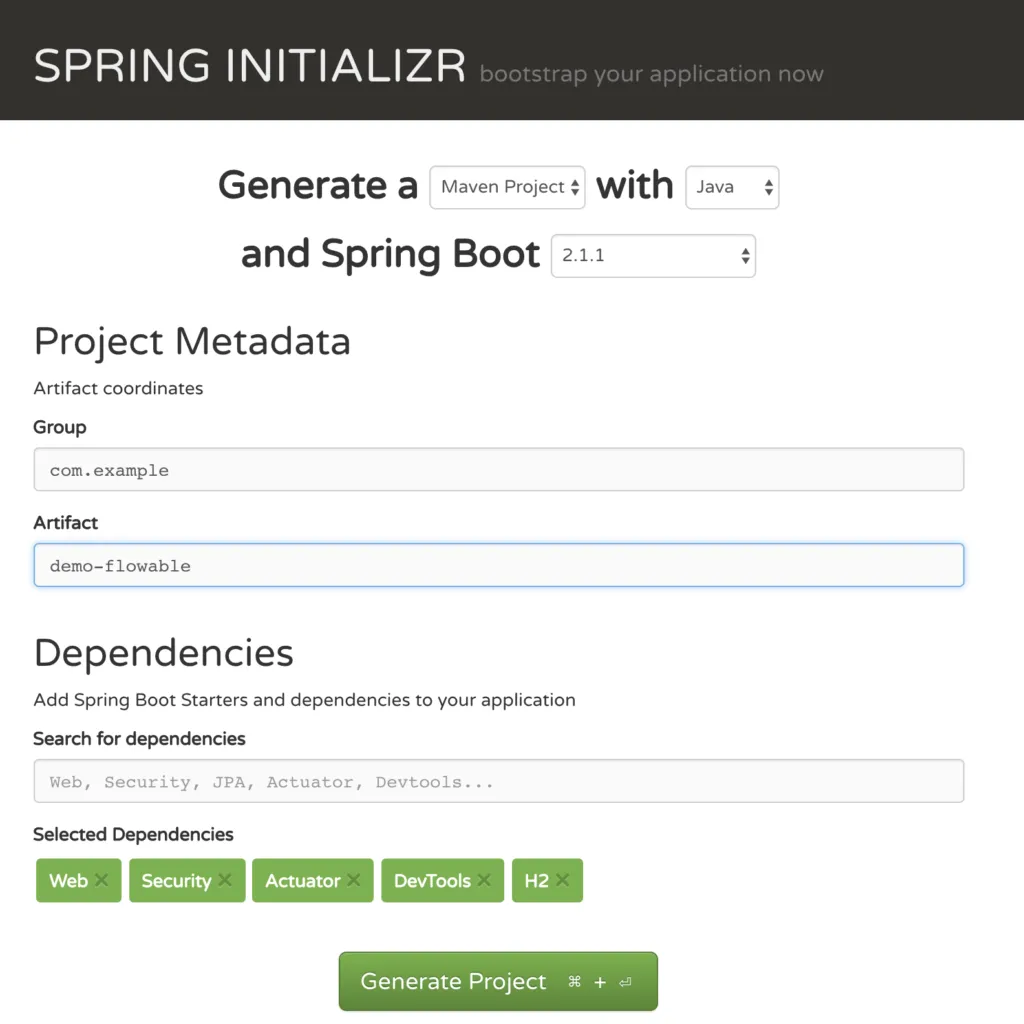Click the Web dependency label
Viewport: 1024px width, 1024px height.
pyautogui.click(x=69, y=880)
